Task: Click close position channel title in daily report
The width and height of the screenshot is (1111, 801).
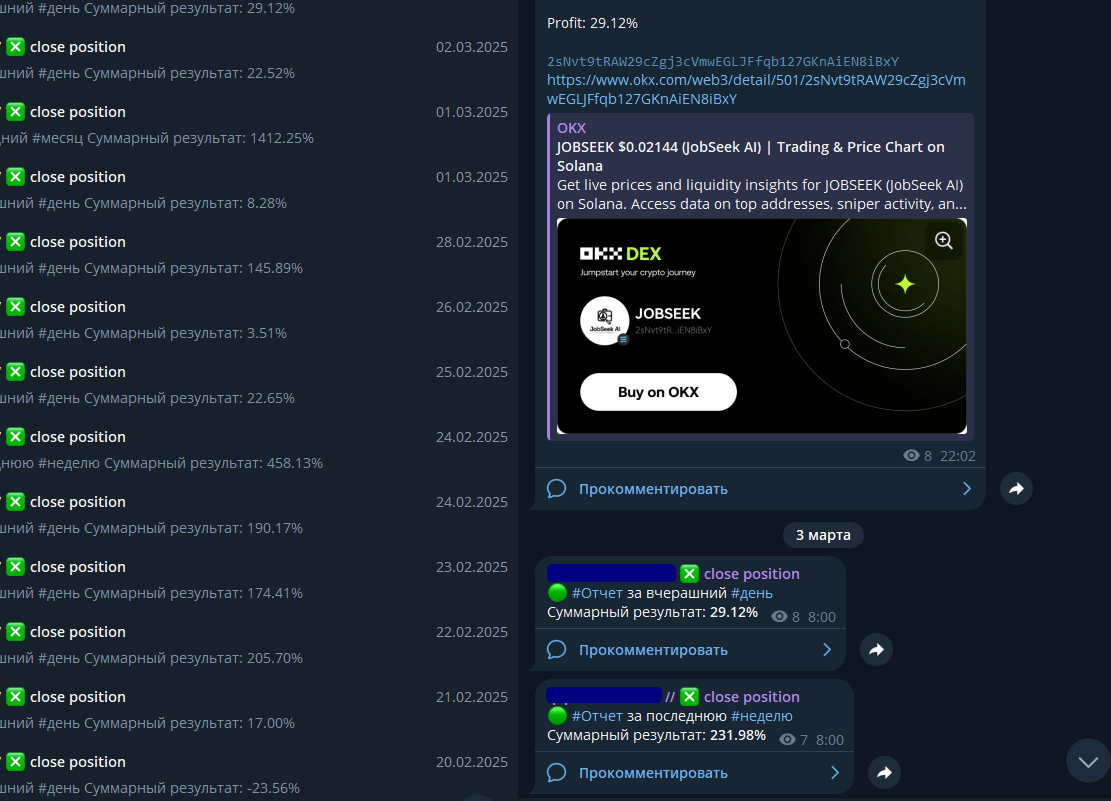Action: click(x=752, y=573)
